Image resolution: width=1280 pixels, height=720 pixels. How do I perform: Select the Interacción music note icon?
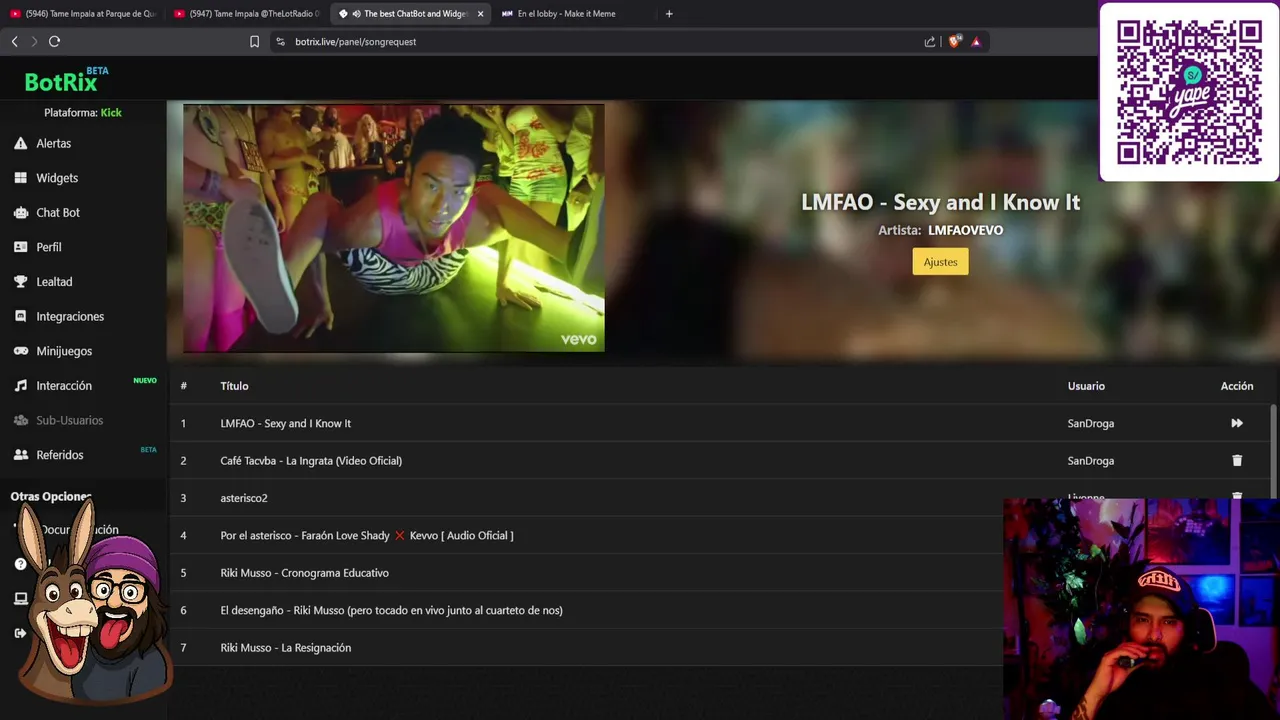point(20,386)
